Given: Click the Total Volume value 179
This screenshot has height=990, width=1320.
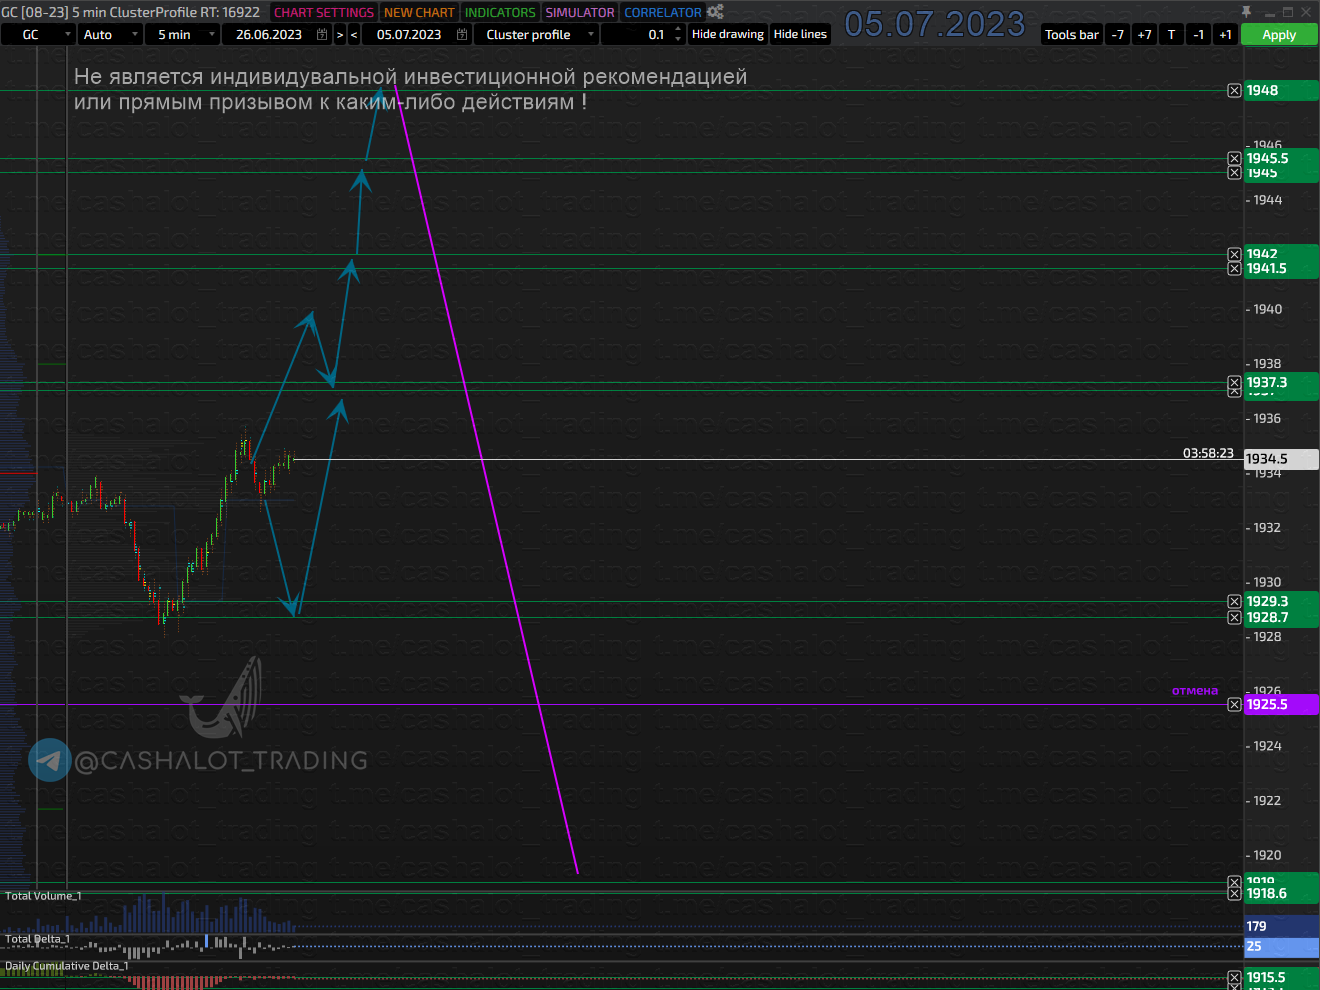Looking at the screenshot, I should (1281, 927).
